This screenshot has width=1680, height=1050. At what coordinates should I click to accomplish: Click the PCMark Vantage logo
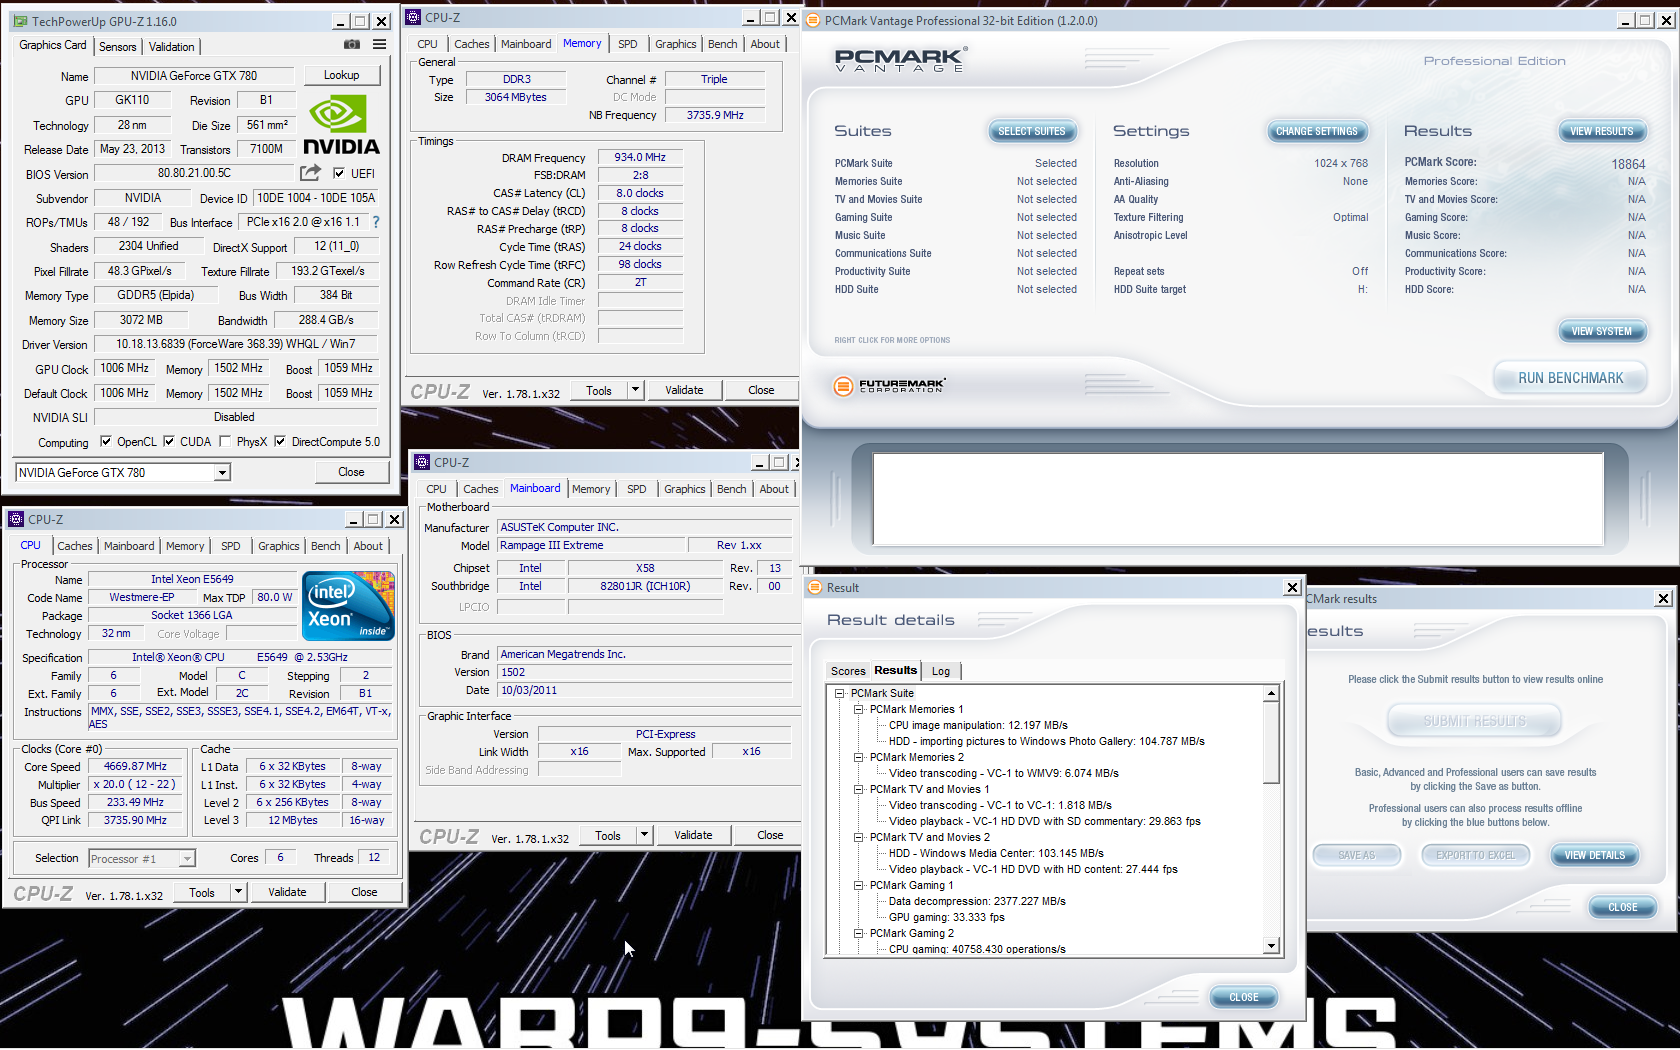tap(900, 60)
